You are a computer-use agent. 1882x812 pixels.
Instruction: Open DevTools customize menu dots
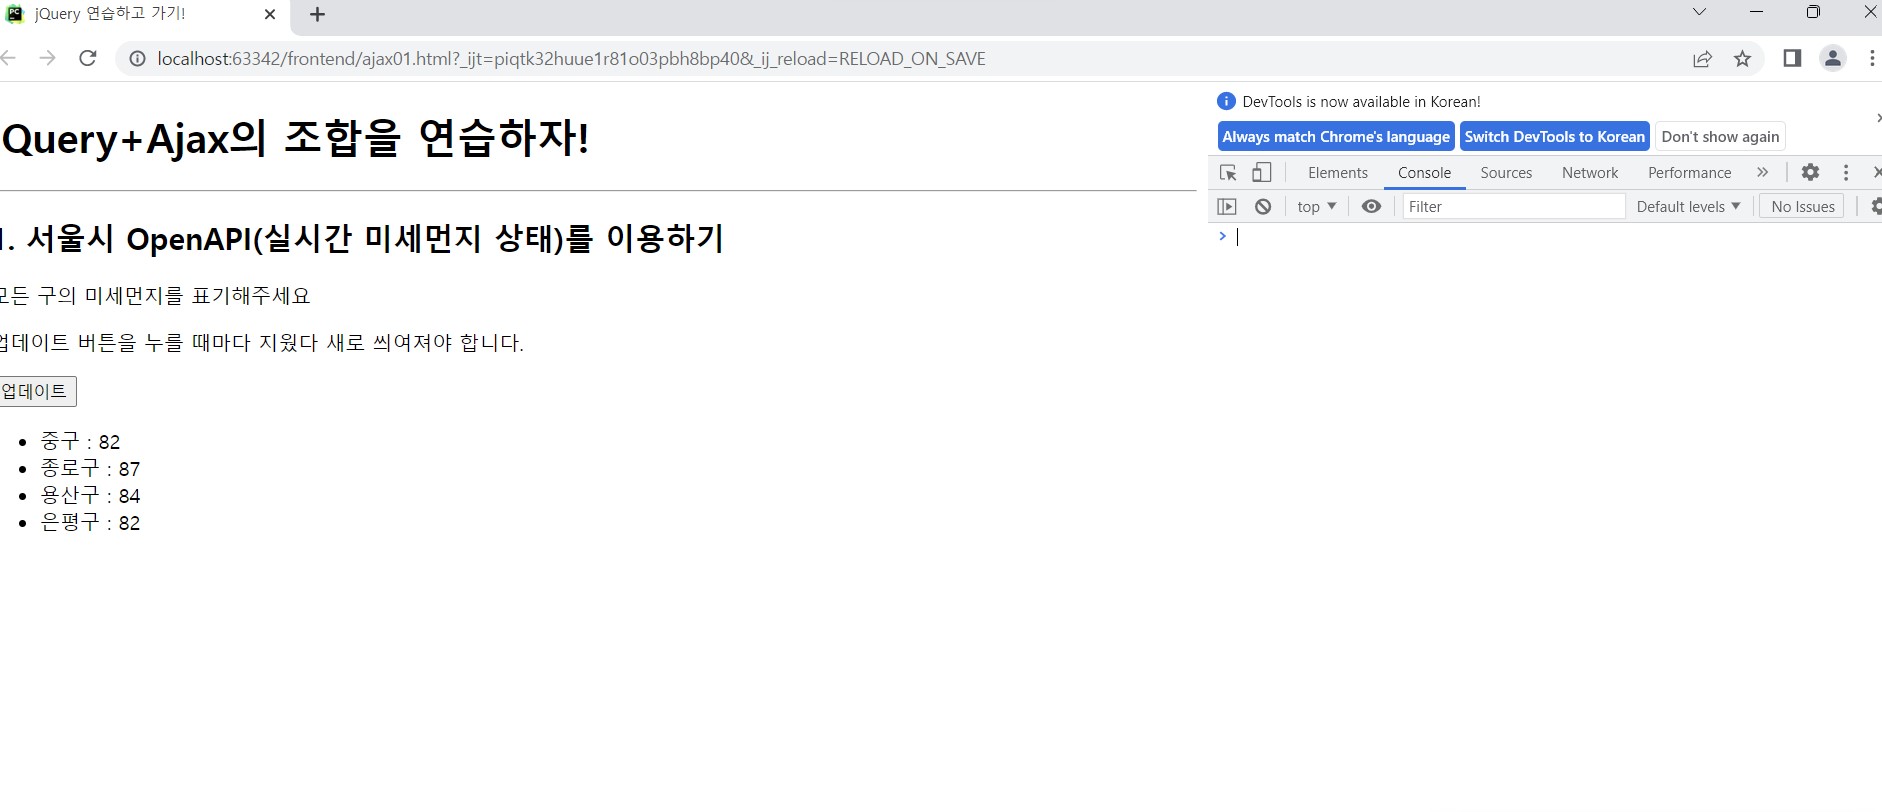tap(1846, 173)
